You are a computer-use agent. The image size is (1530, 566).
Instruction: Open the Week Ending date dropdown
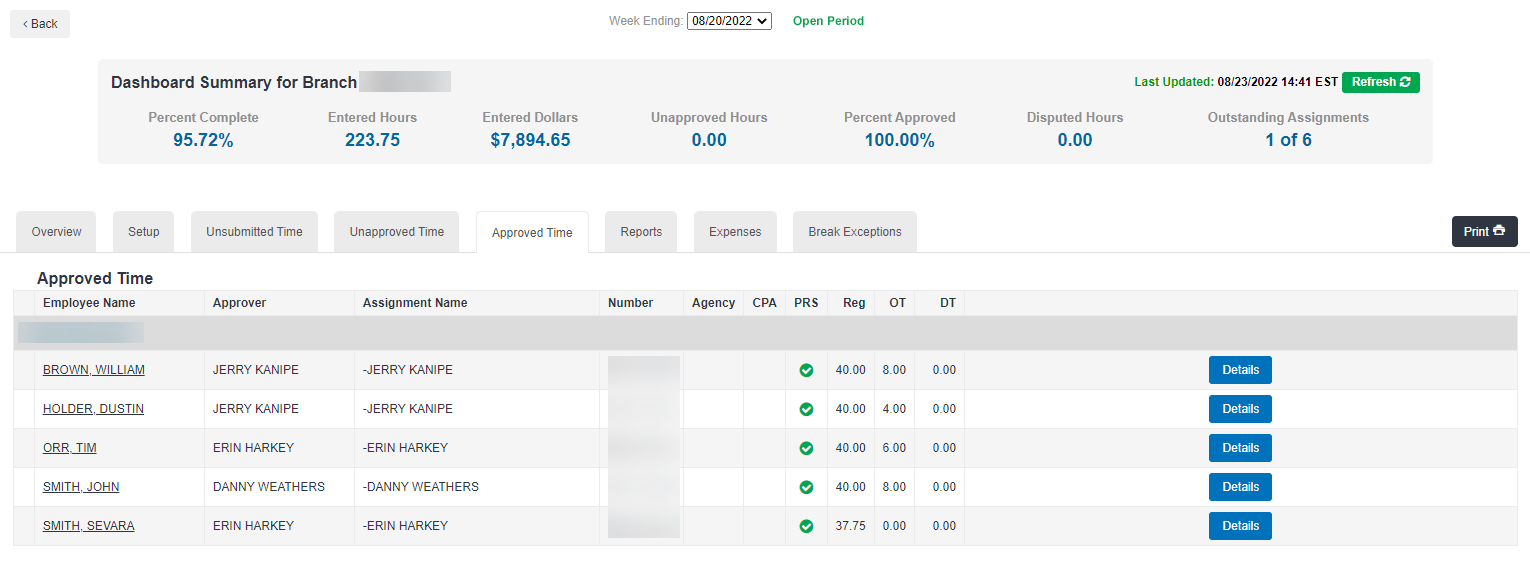point(729,21)
